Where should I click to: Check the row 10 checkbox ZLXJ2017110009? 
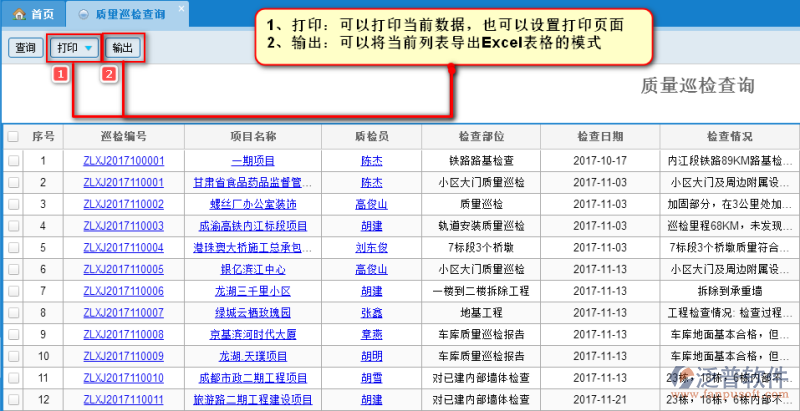pos(13,356)
